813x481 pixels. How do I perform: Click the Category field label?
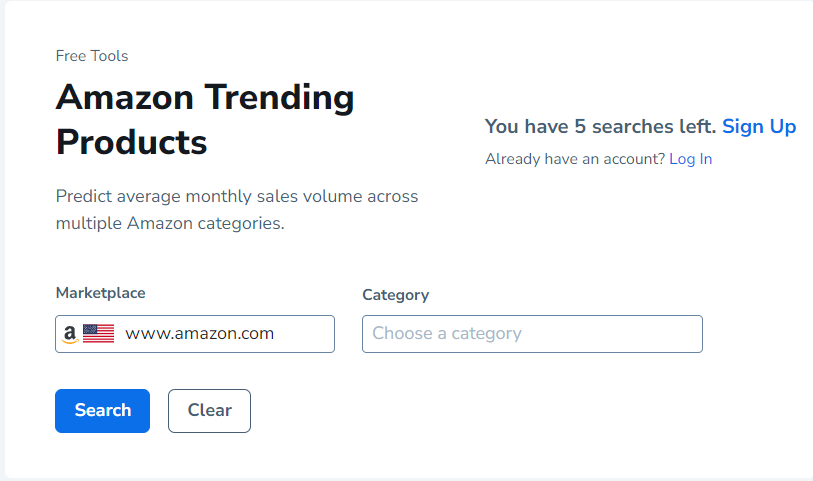[x=395, y=295]
